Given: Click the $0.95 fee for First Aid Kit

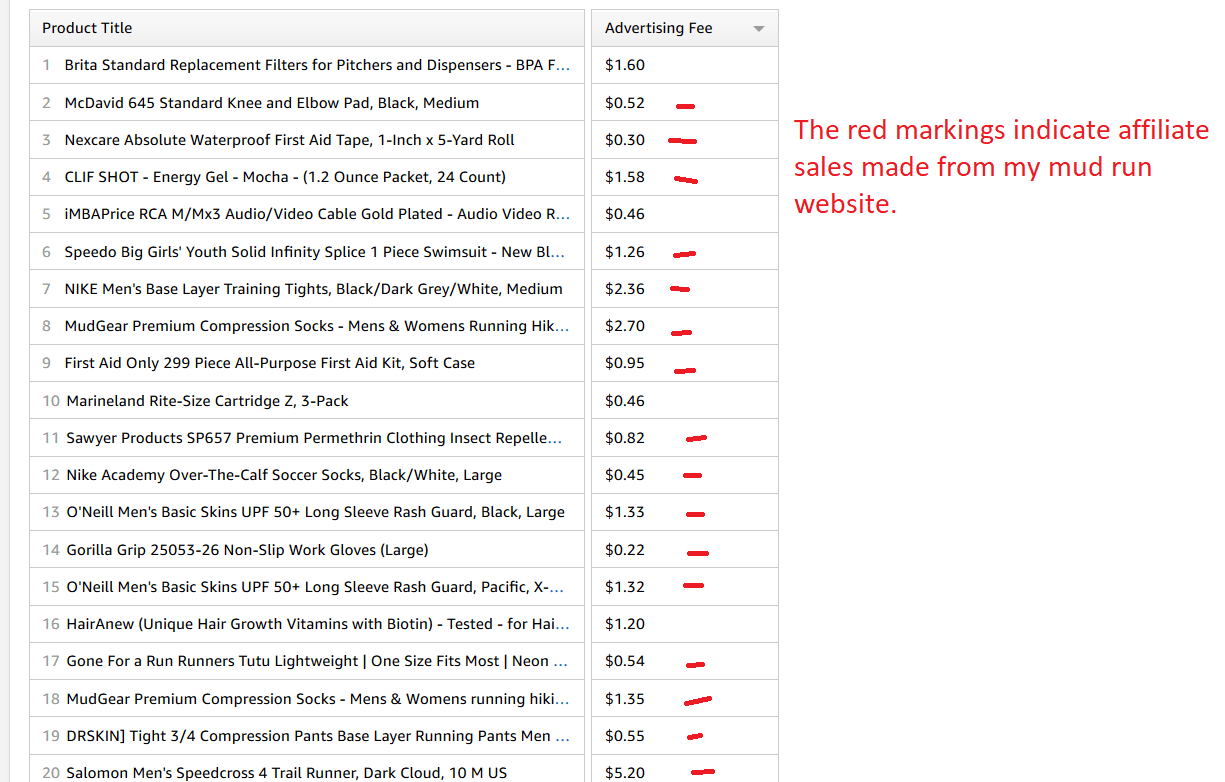Looking at the screenshot, I should [x=625, y=363].
